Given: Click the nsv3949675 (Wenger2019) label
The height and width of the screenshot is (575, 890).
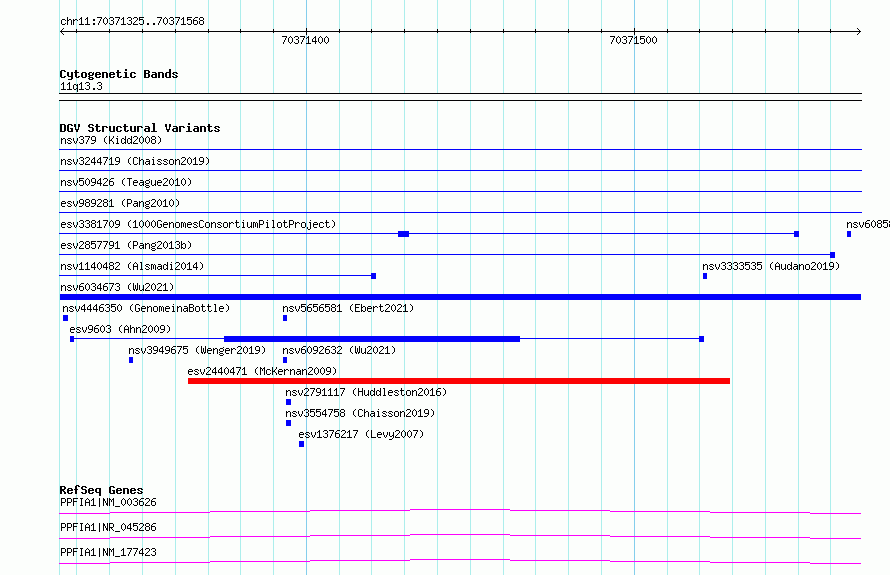Looking at the screenshot, I should pos(197,350).
